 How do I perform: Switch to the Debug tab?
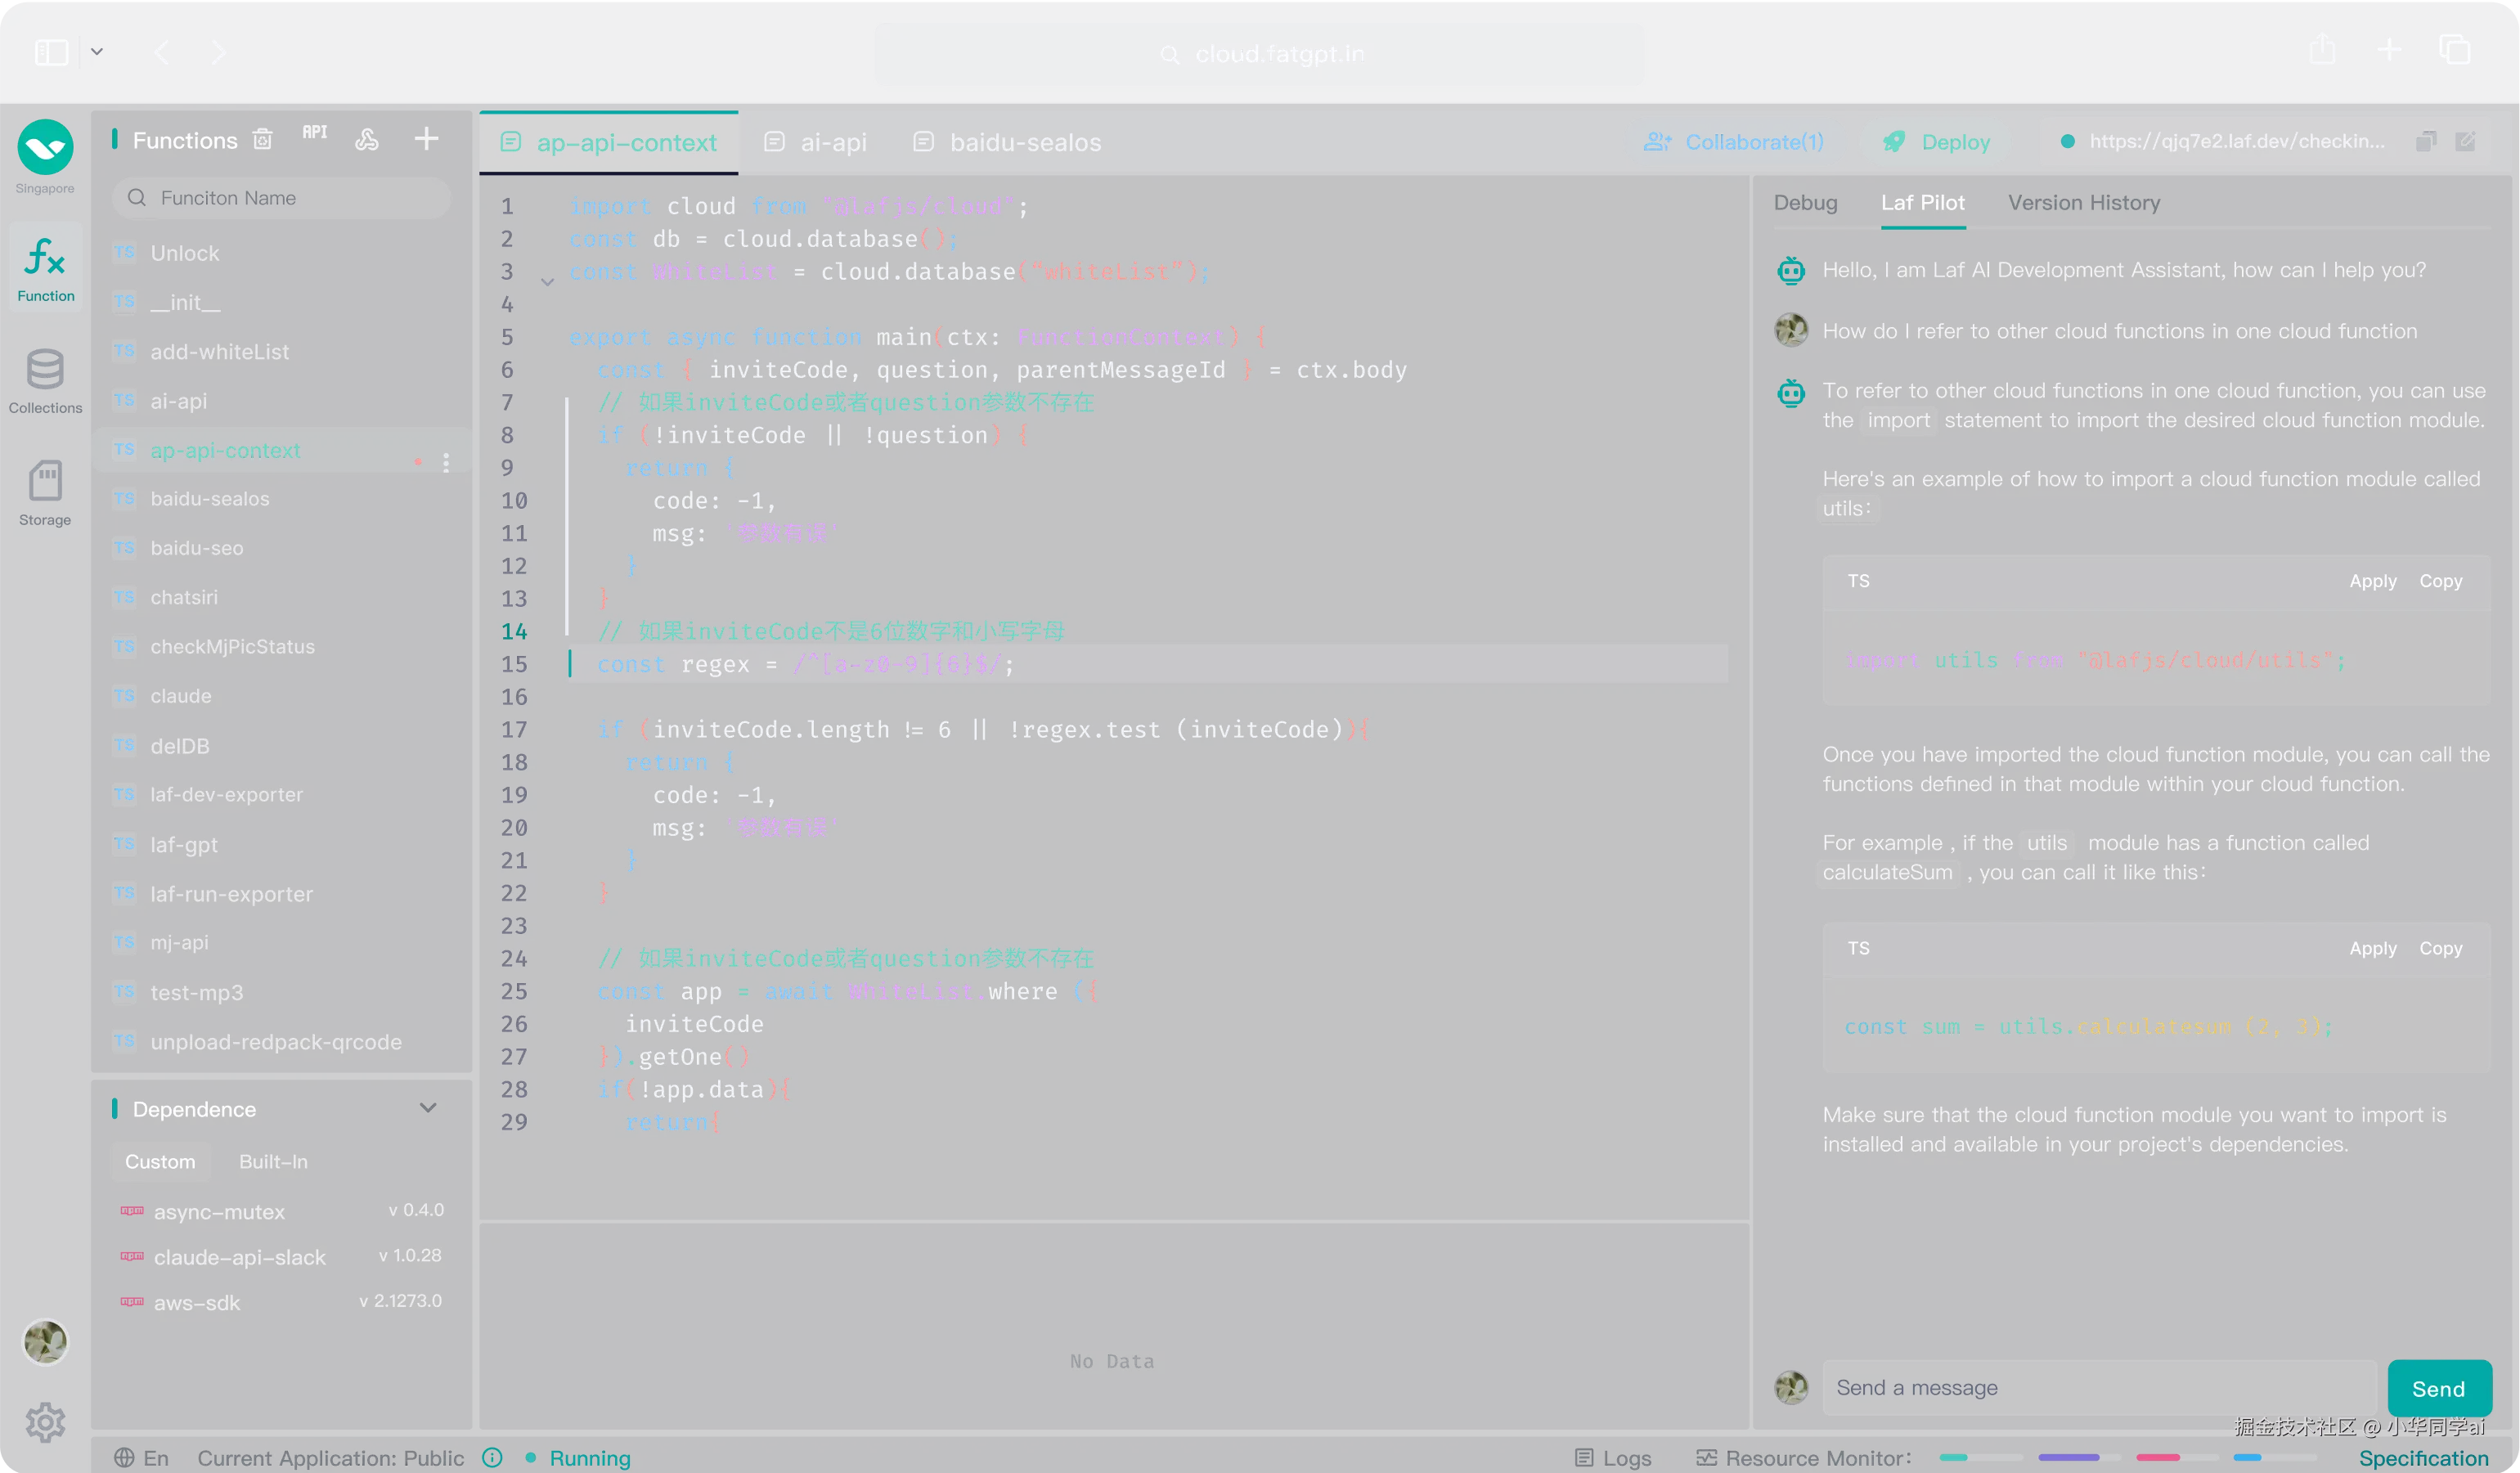pos(1805,203)
